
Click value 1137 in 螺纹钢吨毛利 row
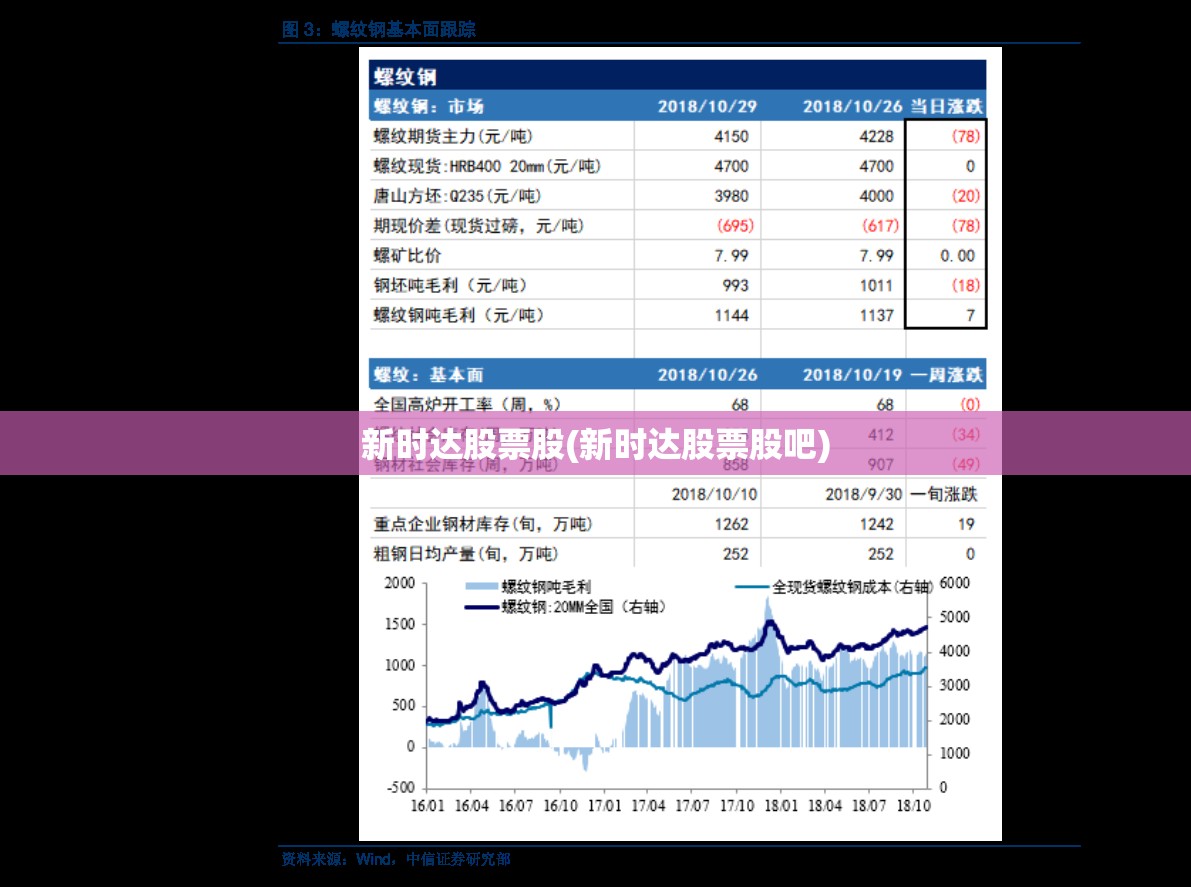[877, 315]
